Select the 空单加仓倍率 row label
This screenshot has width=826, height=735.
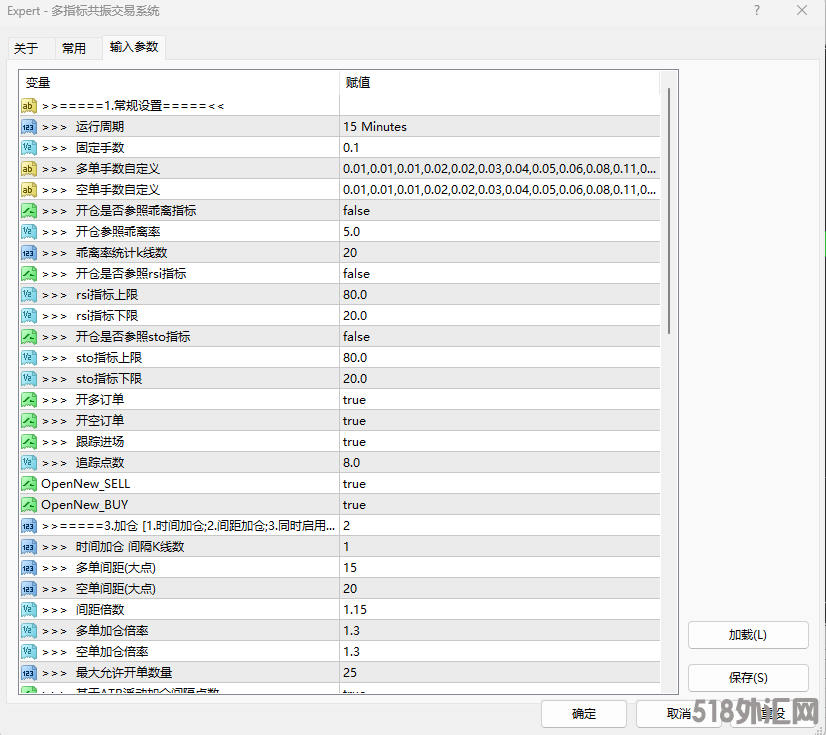point(112,652)
